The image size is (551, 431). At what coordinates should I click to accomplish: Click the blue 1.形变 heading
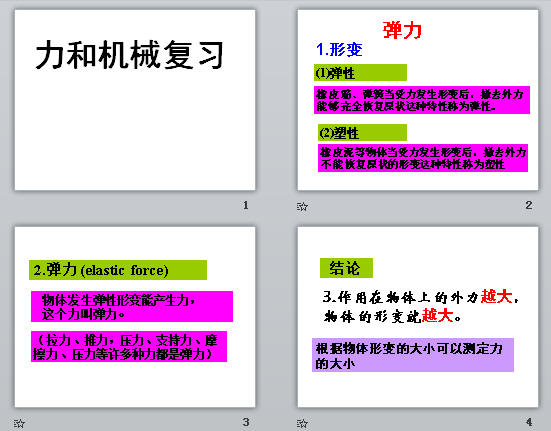click(339, 50)
